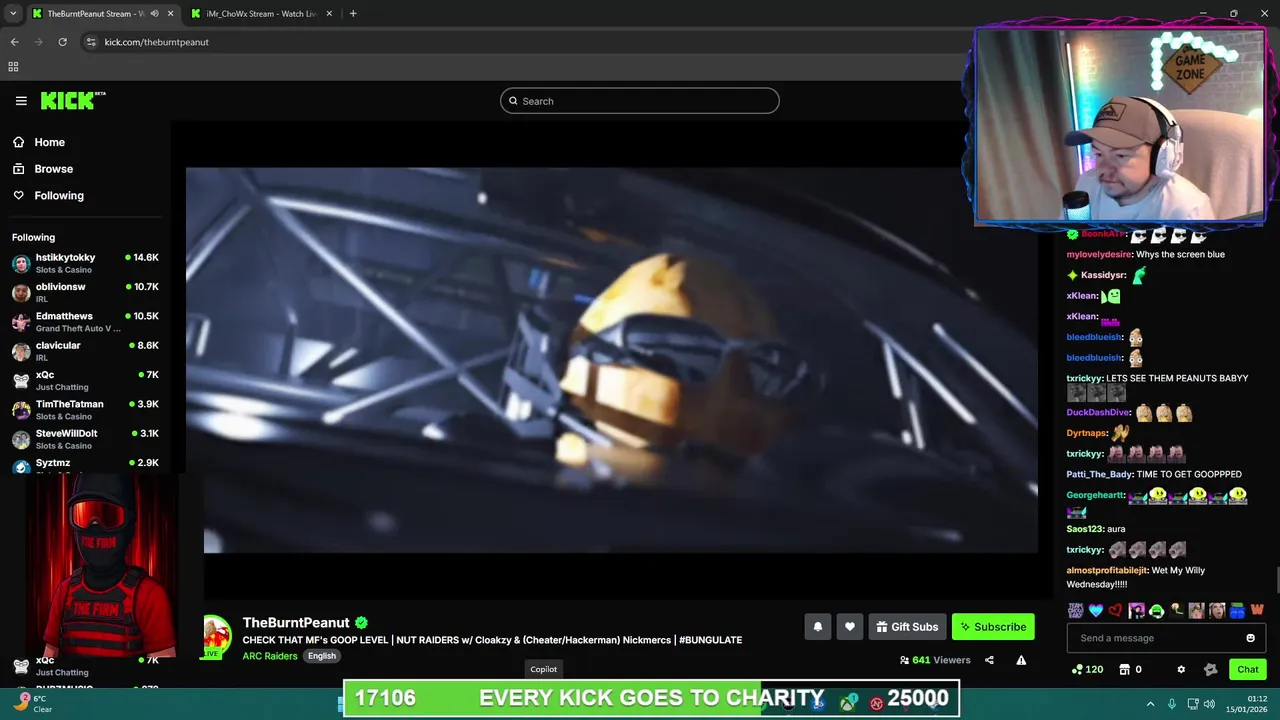Click username DuckDashDive in chat
This screenshot has height=720, width=1280.
1098,412
